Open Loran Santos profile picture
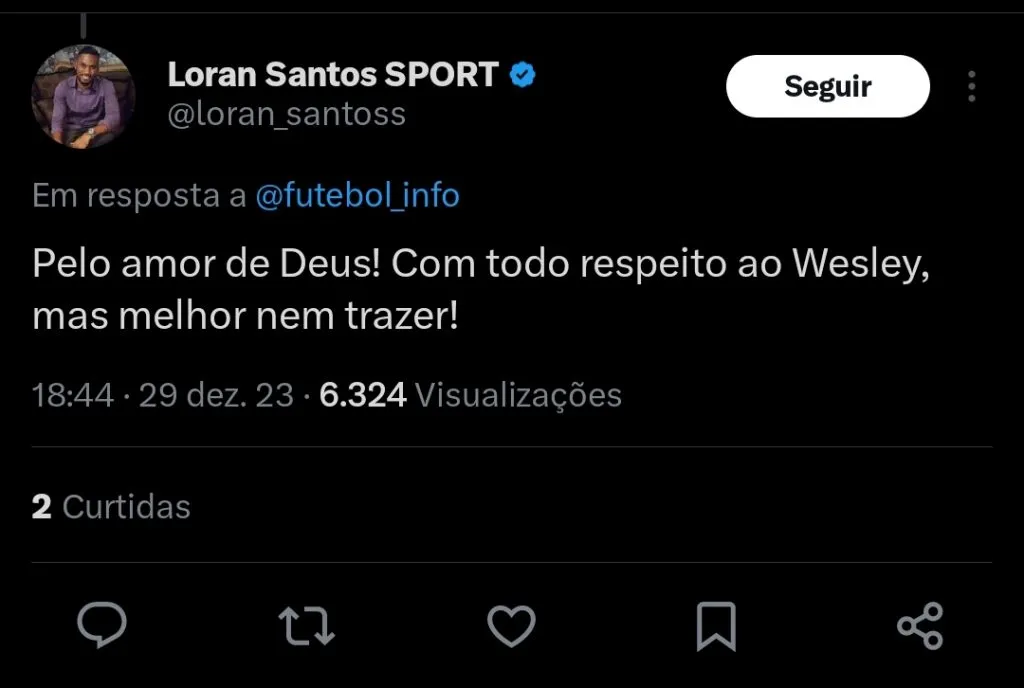This screenshot has width=1024, height=688. (x=84, y=97)
